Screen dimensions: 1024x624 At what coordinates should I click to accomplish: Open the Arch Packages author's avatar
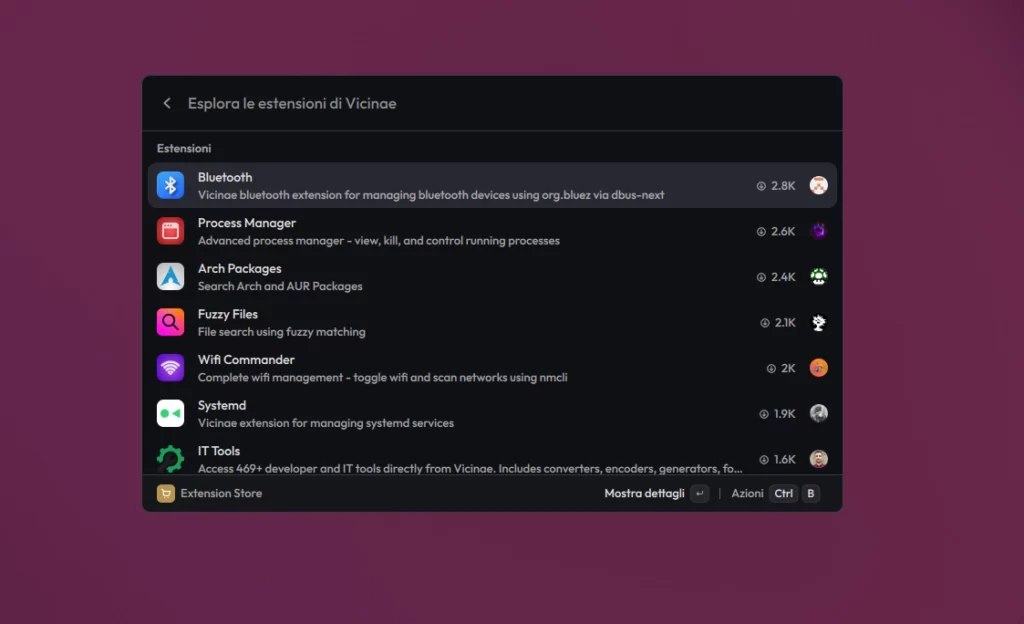tap(819, 277)
